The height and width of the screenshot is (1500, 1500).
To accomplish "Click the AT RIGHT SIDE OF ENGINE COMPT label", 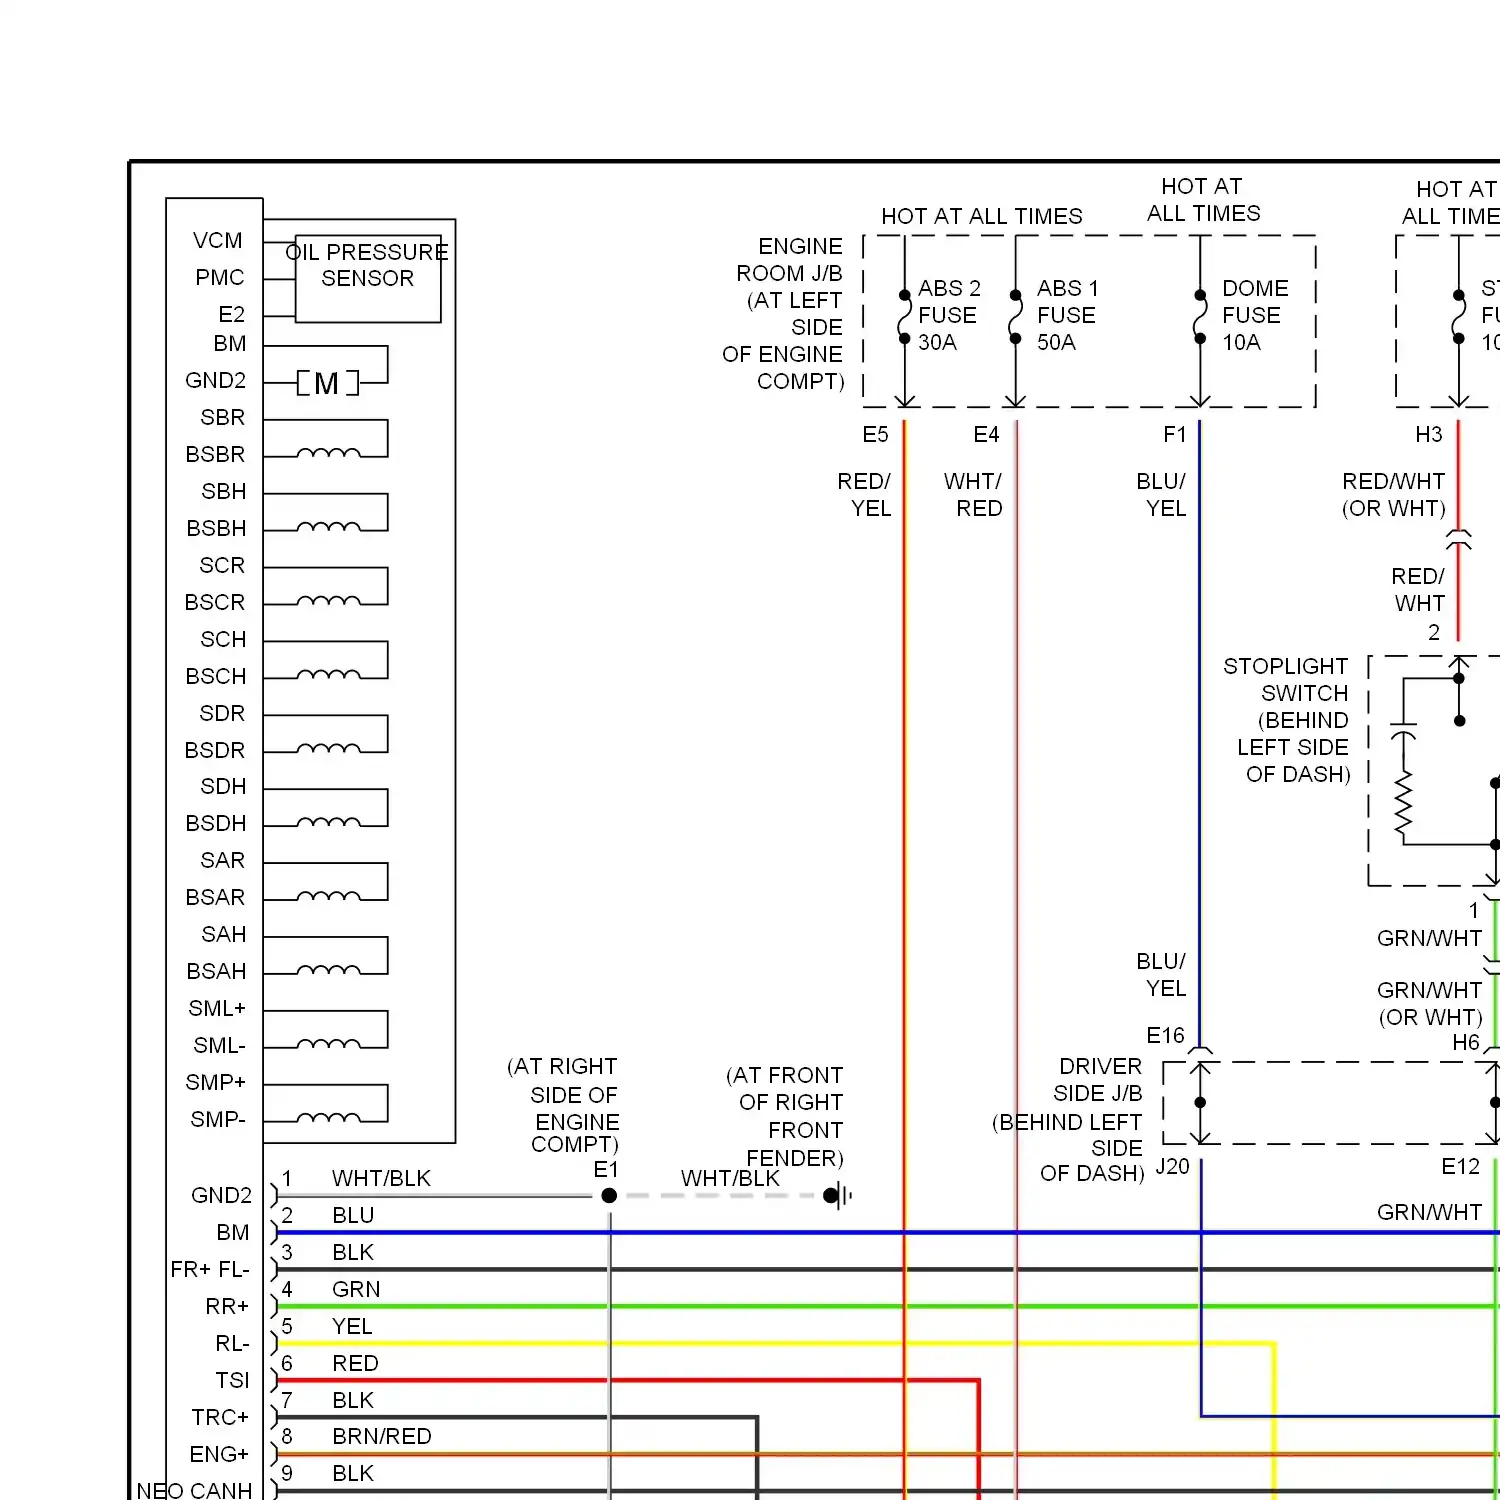I will click(x=563, y=1106).
